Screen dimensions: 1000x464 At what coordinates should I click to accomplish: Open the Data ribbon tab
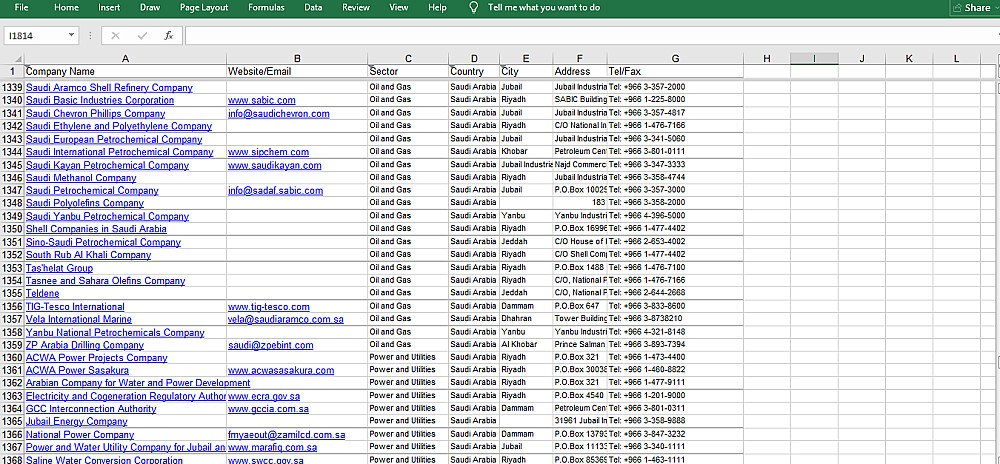(313, 8)
